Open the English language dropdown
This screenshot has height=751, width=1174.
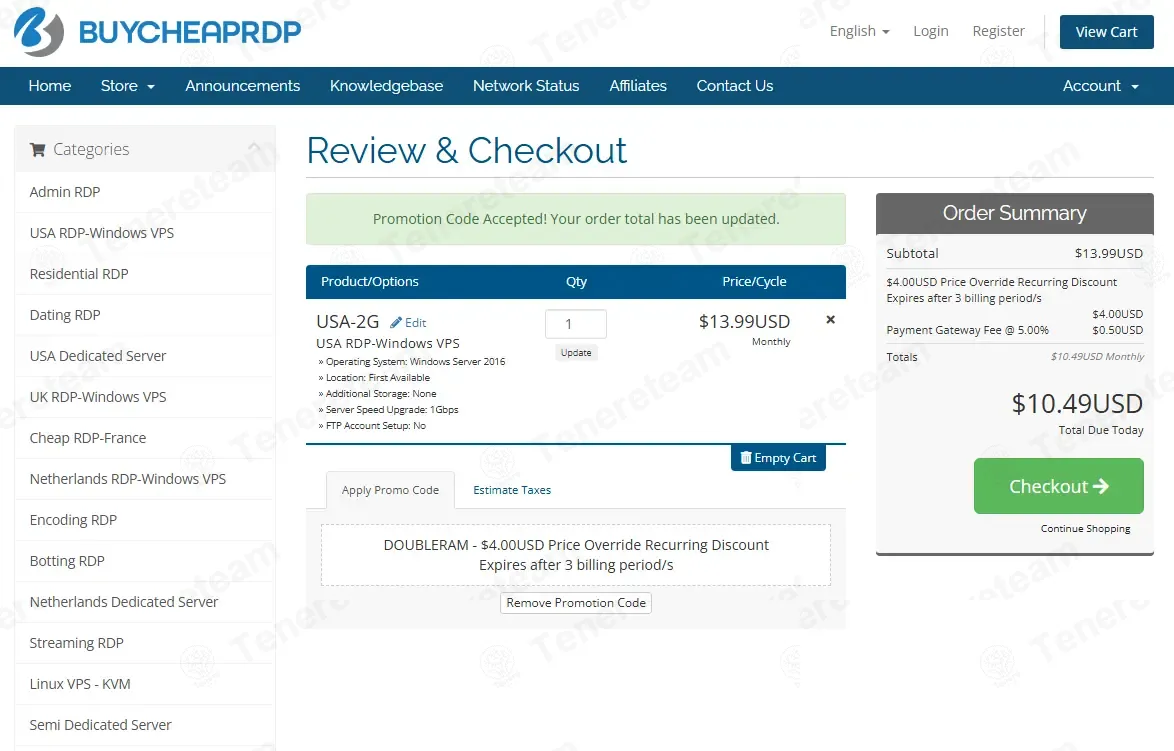(x=858, y=31)
